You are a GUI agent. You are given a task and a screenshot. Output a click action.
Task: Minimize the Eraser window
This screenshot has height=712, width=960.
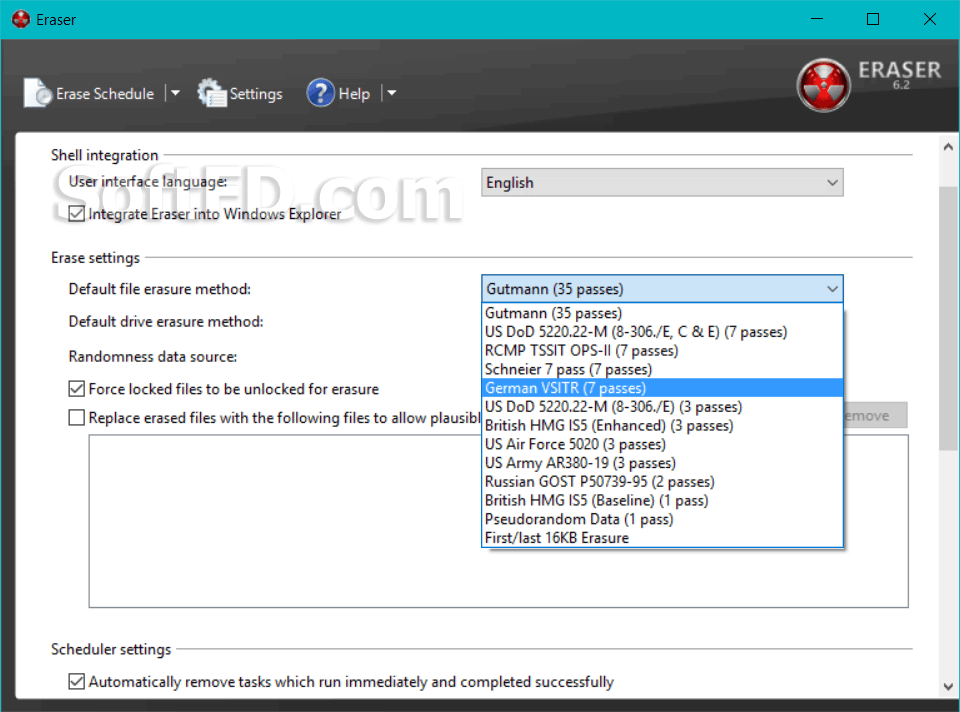(817, 19)
